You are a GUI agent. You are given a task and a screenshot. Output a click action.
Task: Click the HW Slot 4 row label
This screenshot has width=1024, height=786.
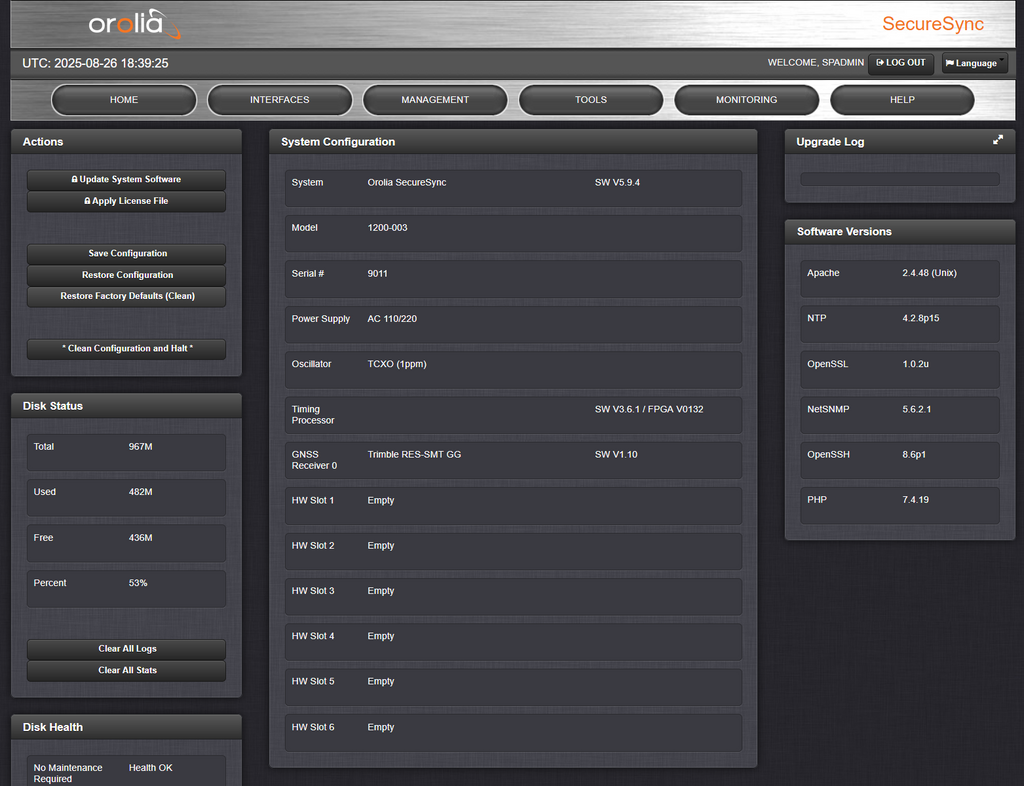(x=313, y=636)
